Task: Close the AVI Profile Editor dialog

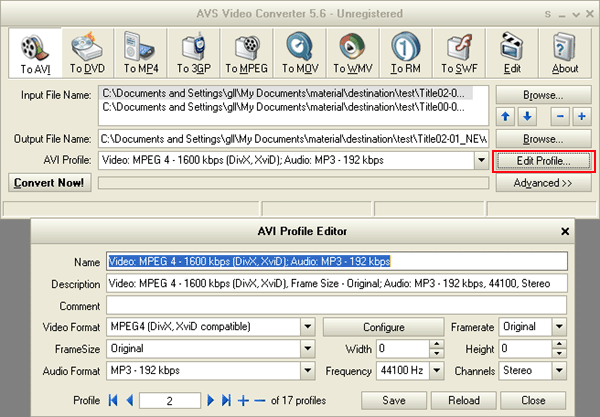Action: coord(565,231)
